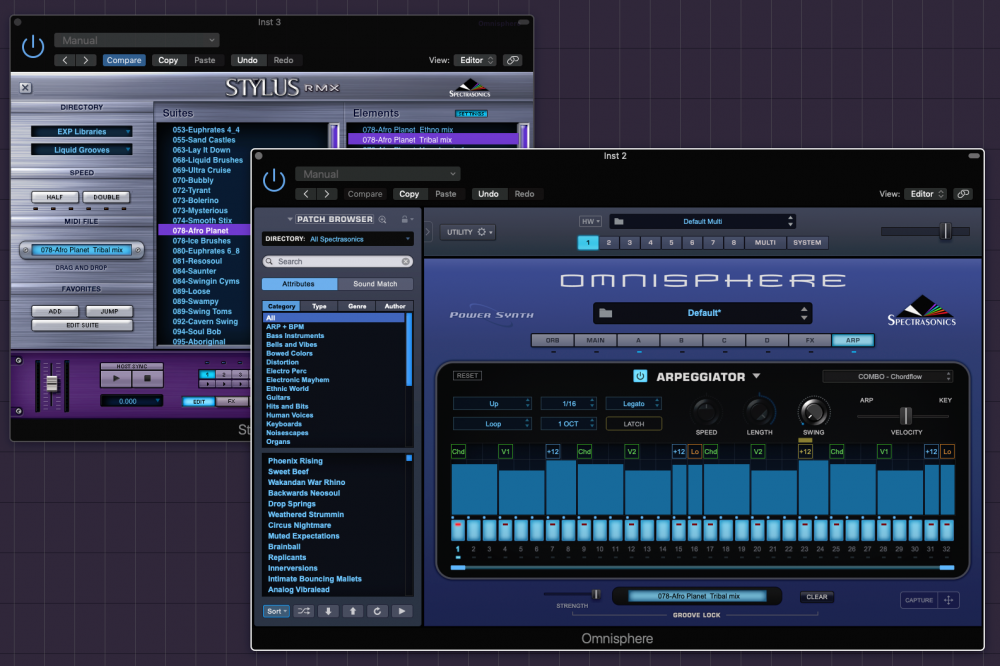Image resolution: width=1000 pixels, height=666 pixels.
Task: Click the patch browser refresh icon
Action: coord(377,611)
